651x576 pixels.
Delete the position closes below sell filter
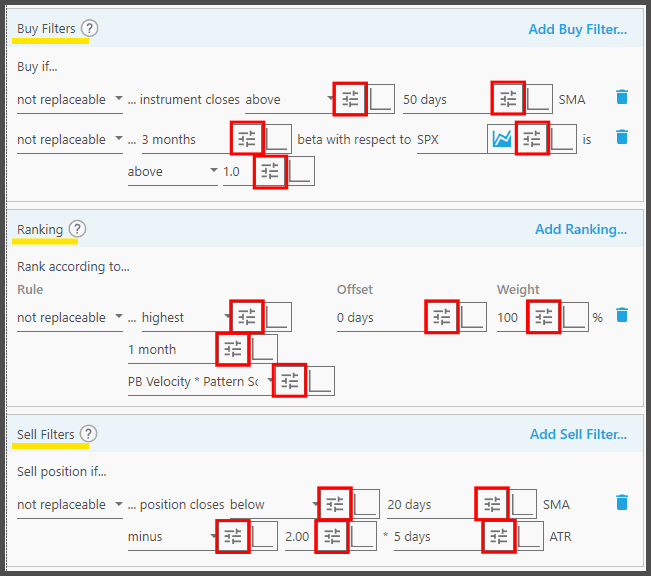[622, 502]
